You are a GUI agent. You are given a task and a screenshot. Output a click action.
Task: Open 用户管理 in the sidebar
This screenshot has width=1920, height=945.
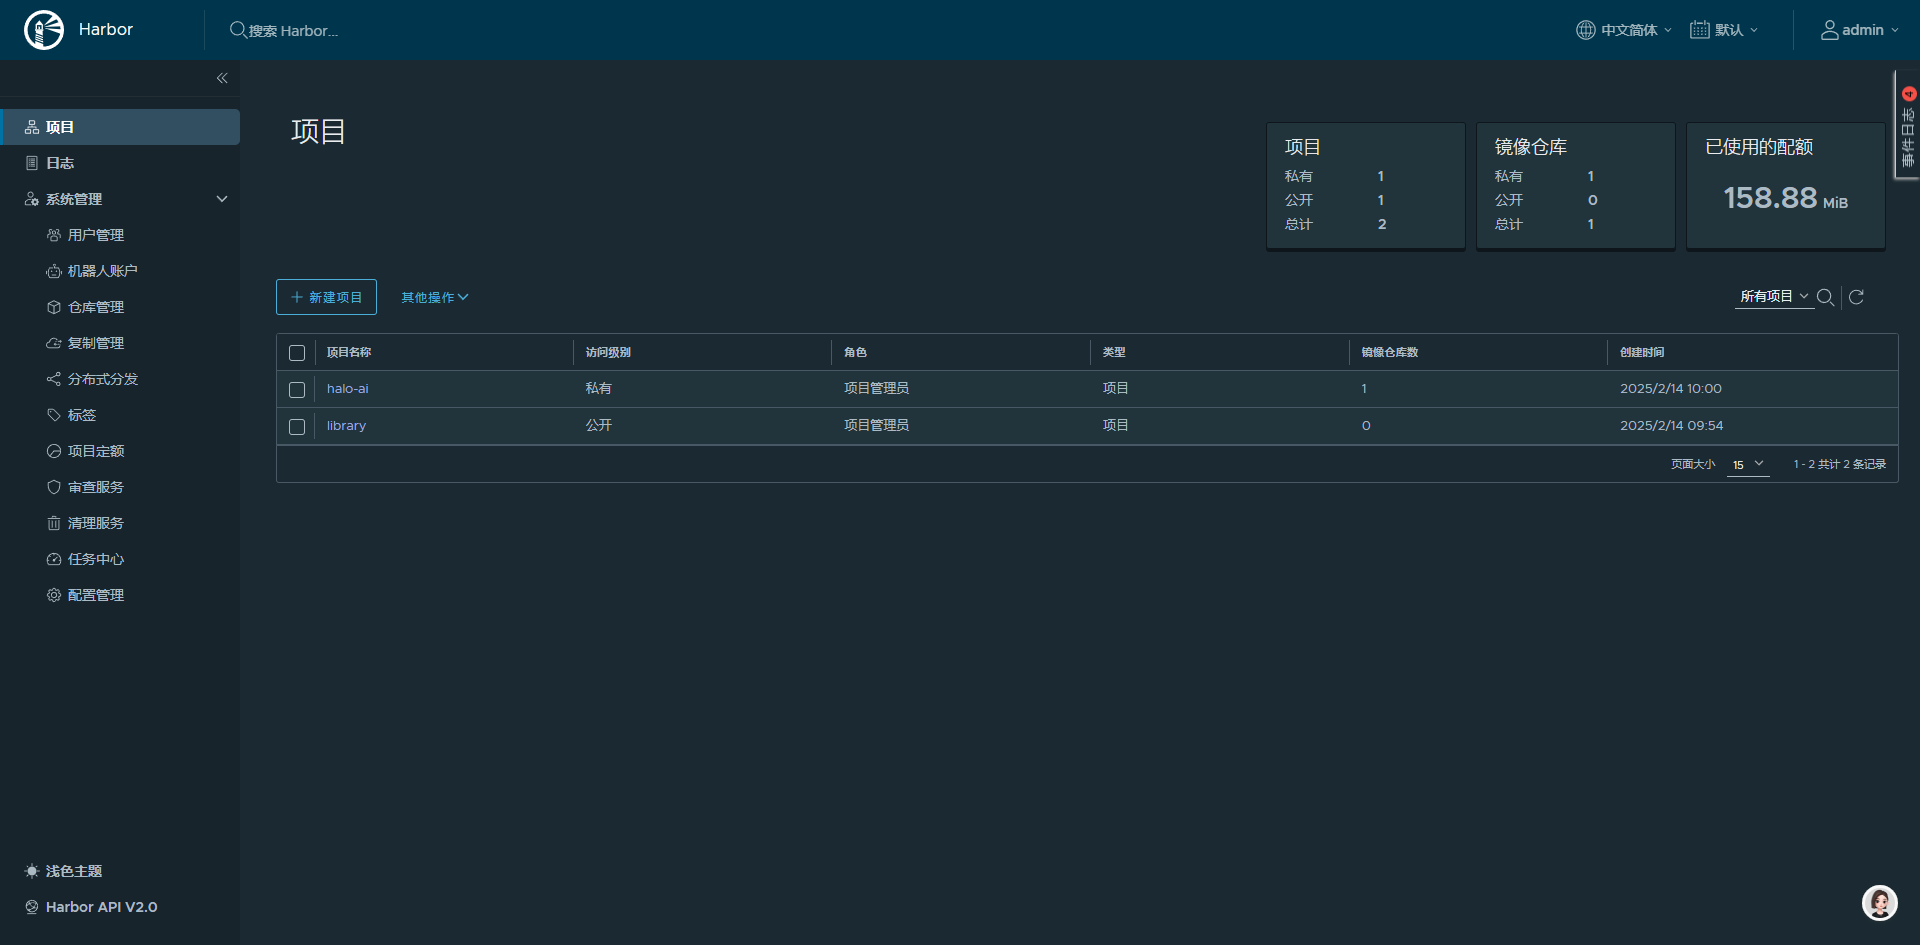(x=96, y=235)
